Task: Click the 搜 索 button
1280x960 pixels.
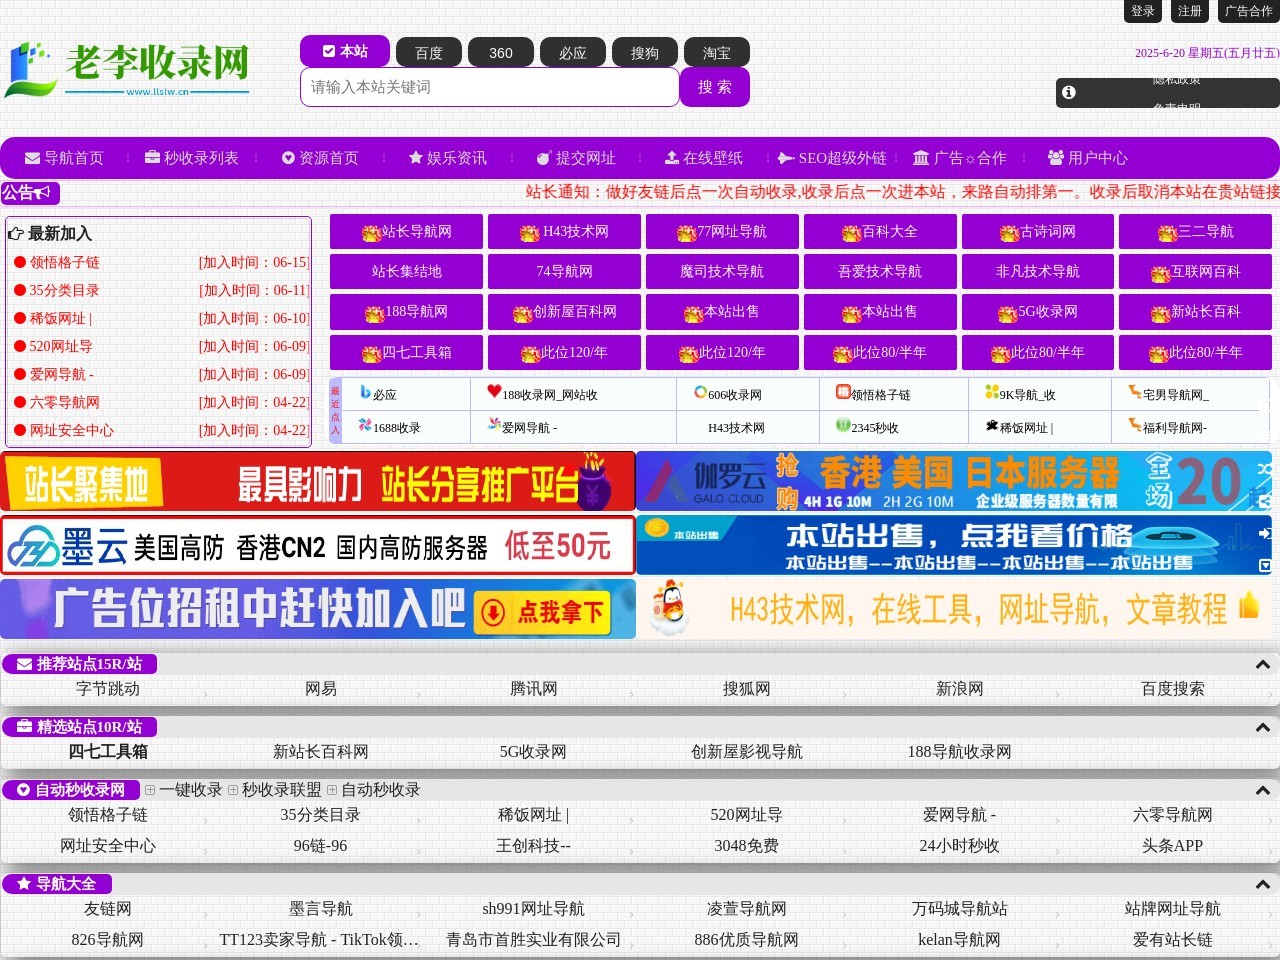Action: (715, 87)
